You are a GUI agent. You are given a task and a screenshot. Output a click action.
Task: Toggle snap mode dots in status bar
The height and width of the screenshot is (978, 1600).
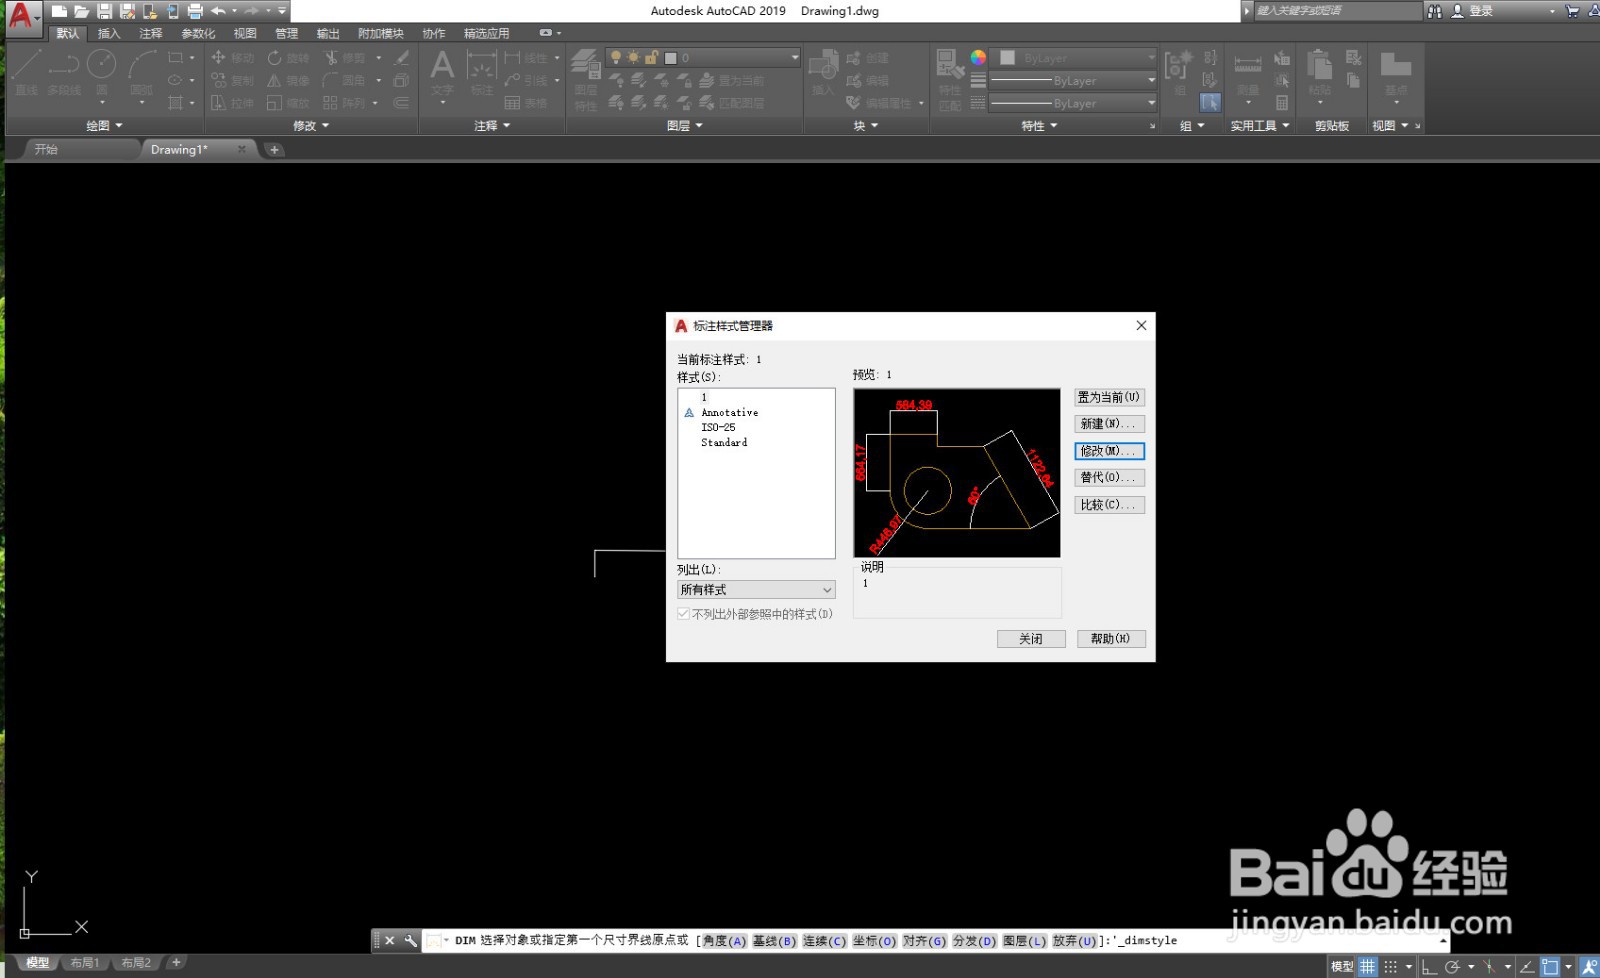click(1390, 967)
